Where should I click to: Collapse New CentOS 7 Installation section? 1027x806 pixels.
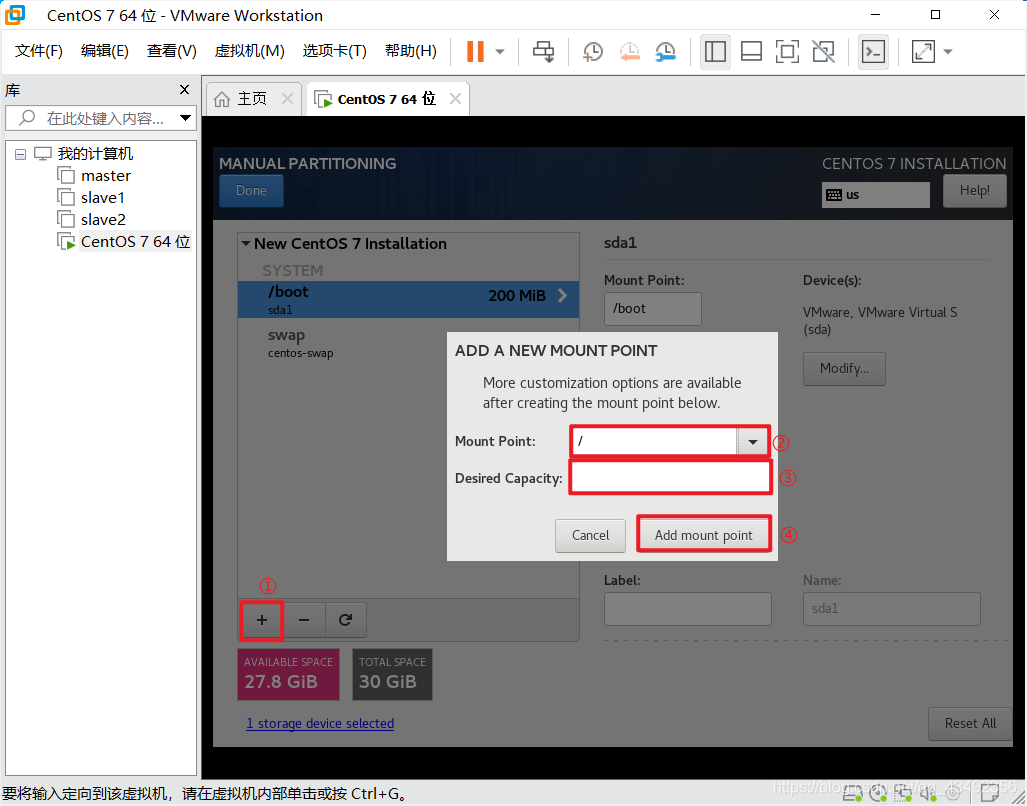pos(246,244)
